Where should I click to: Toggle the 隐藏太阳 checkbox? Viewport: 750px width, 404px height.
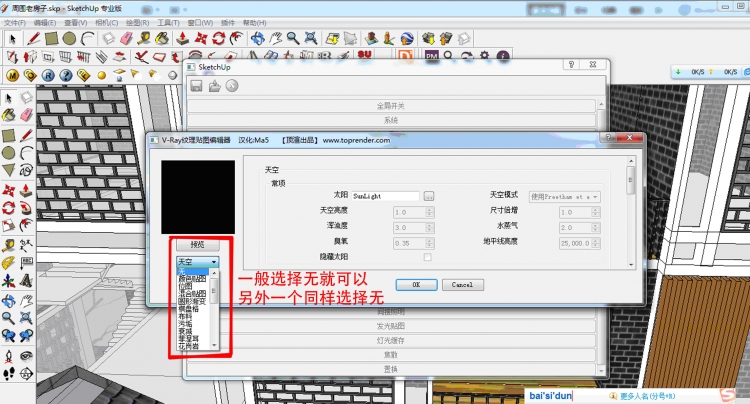click(428, 257)
